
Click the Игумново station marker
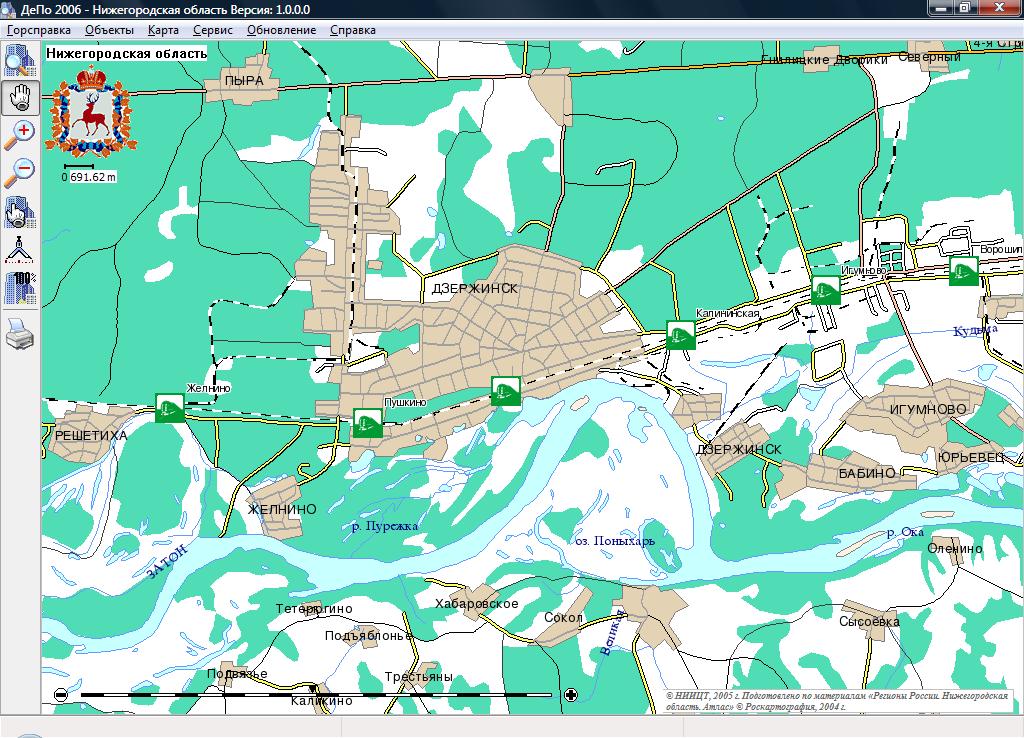tap(825, 290)
